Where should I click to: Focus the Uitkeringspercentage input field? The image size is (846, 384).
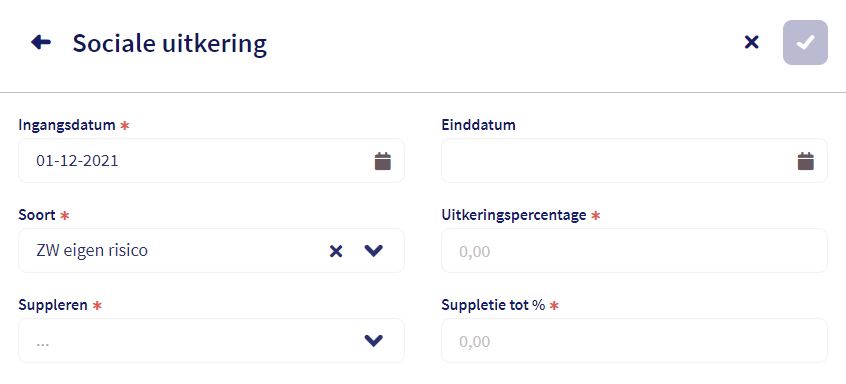(634, 251)
